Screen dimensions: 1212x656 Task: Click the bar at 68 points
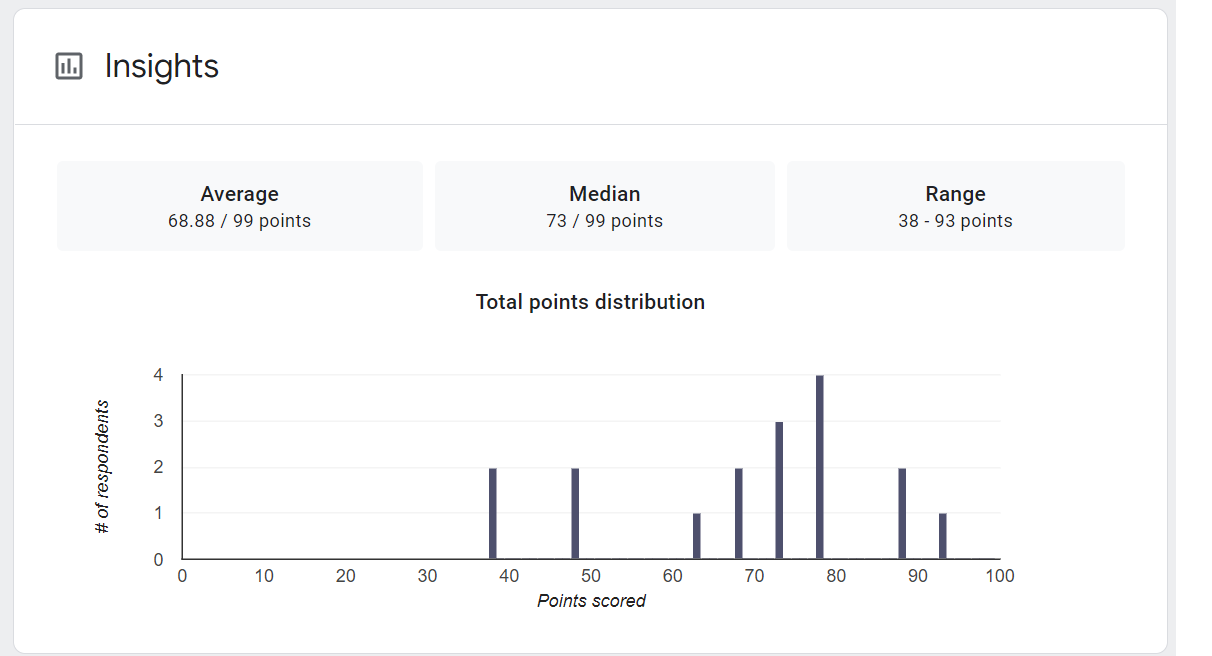click(738, 513)
